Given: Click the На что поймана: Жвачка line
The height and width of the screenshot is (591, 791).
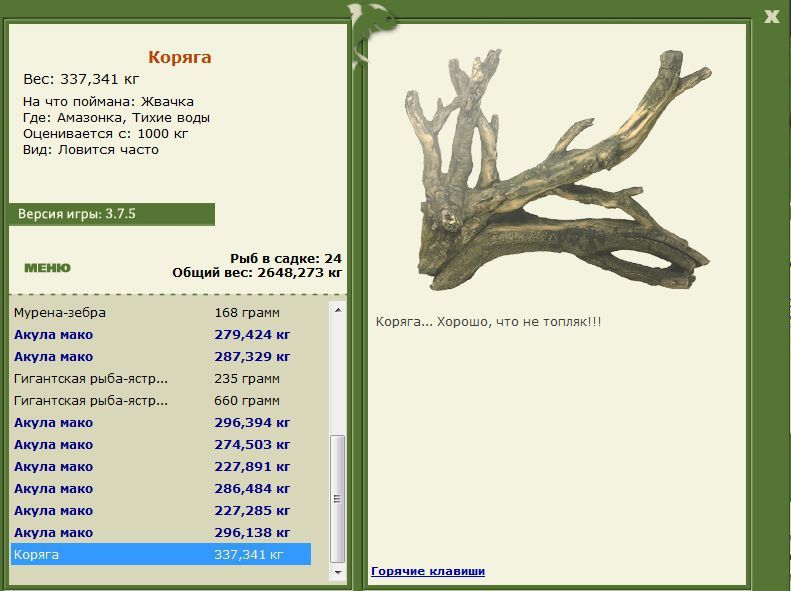Looking at the screenshot, I should (108, 101).
